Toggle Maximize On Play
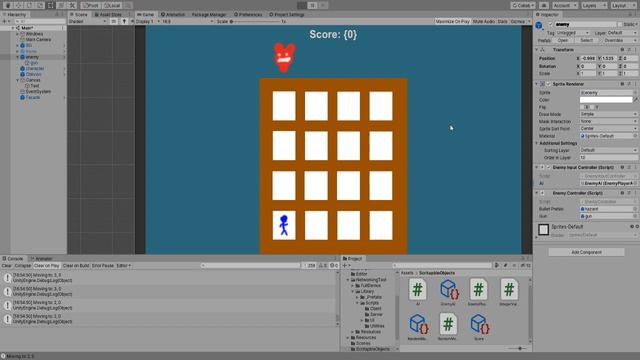The height and width of the screenshot is (360, 640). [452, 21]
